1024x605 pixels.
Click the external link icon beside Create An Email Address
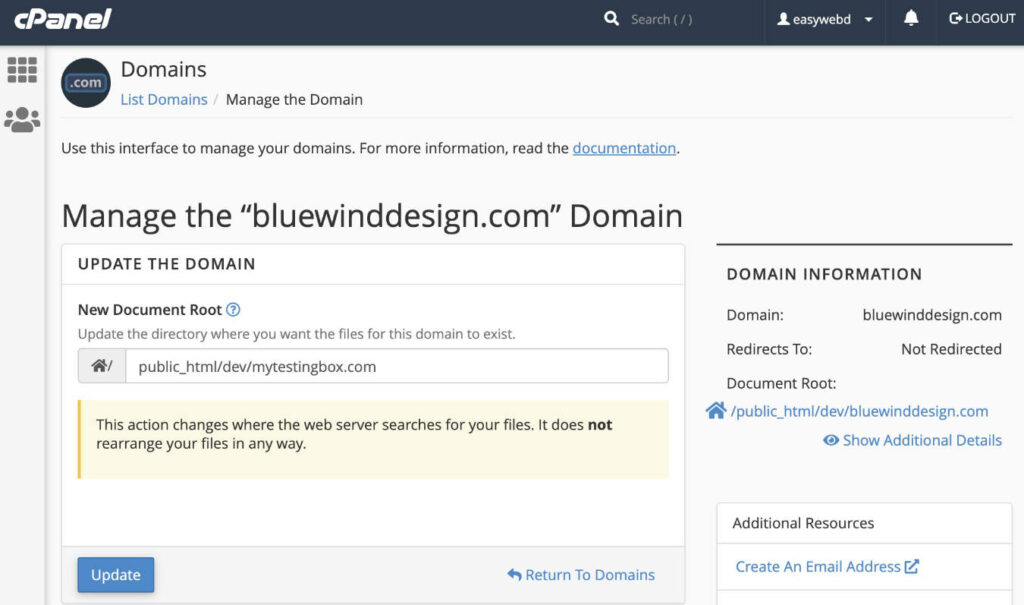911,566
